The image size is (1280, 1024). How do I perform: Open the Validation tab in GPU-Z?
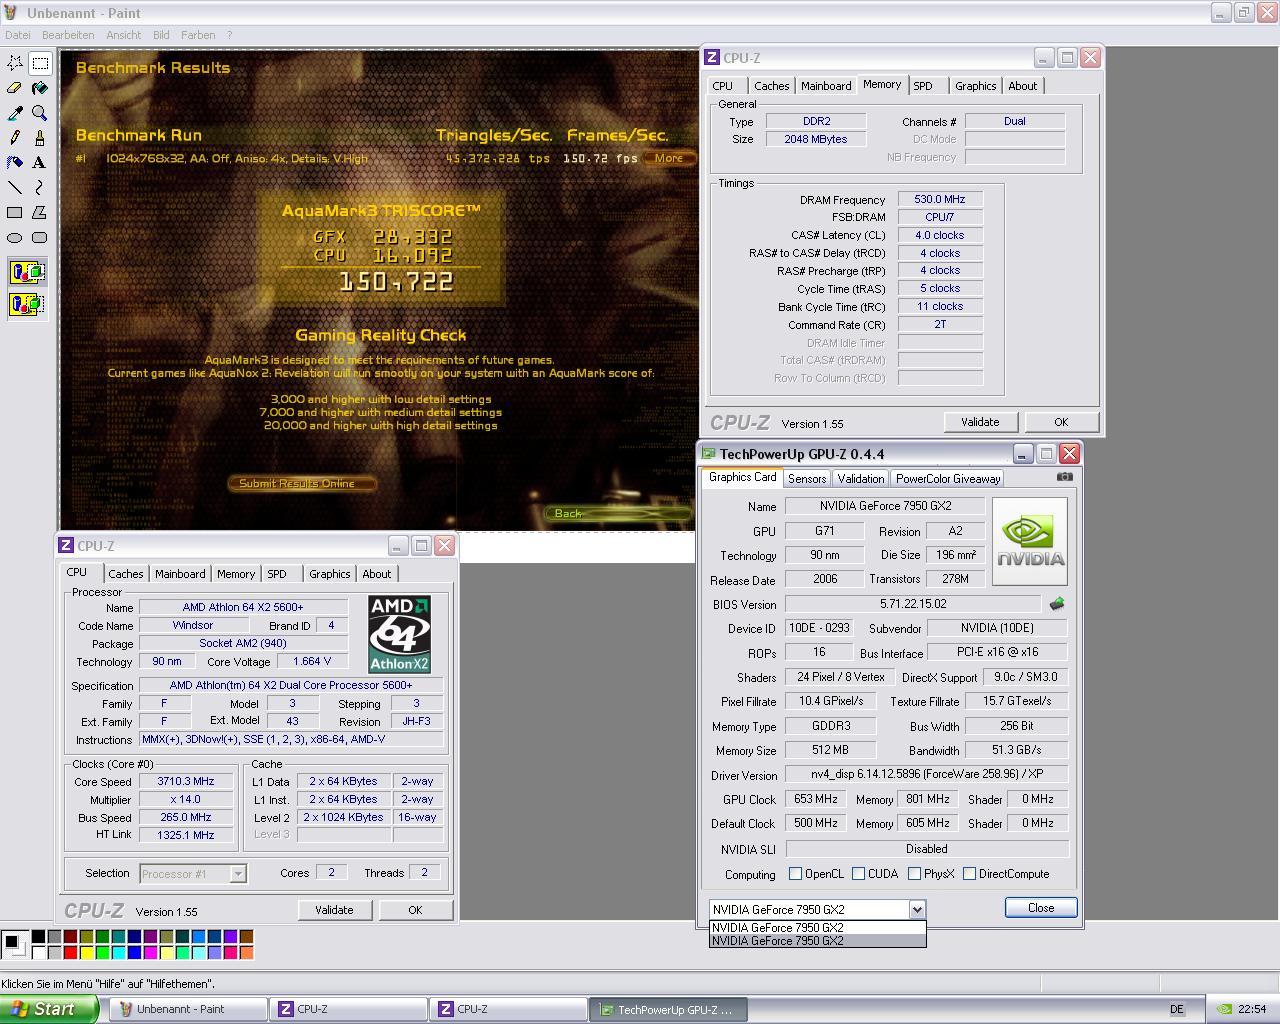(861, 479)
